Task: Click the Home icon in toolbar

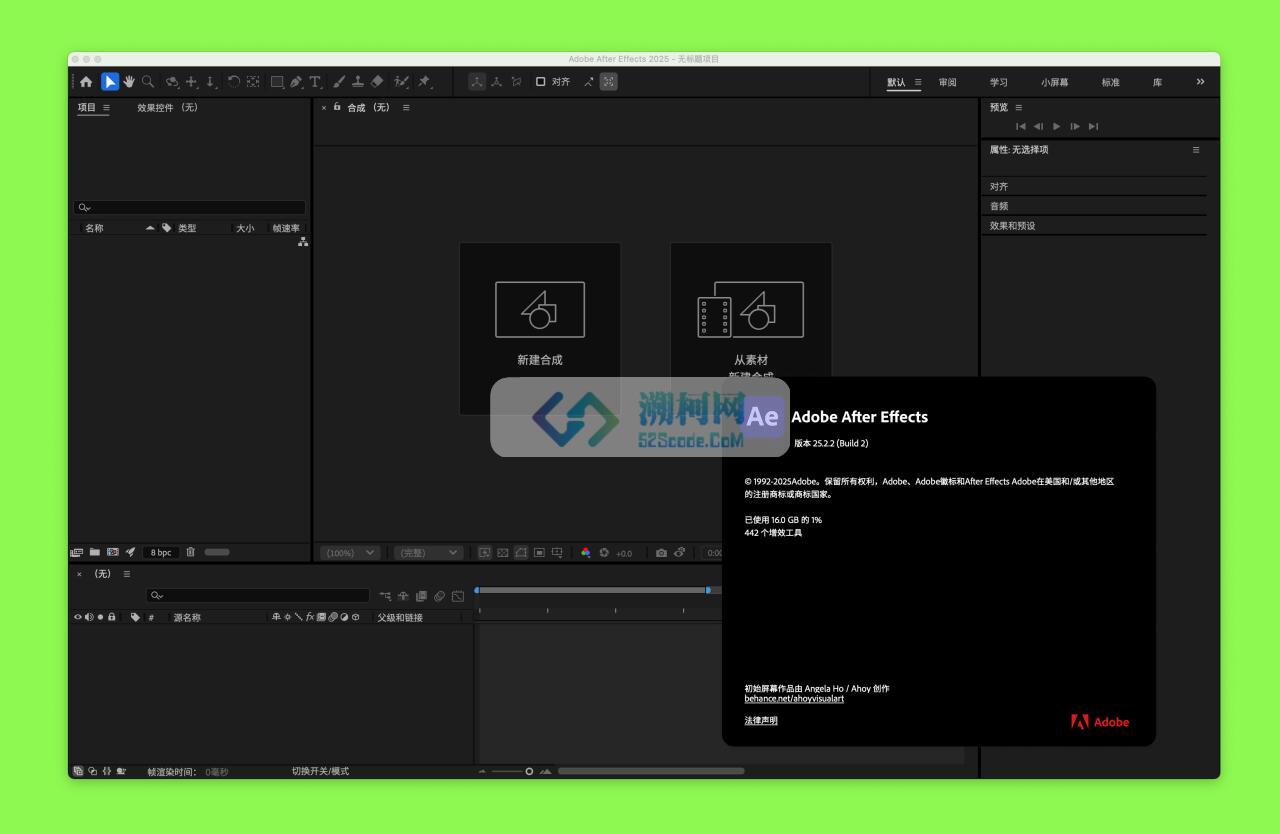Action: tap(86, 82)
